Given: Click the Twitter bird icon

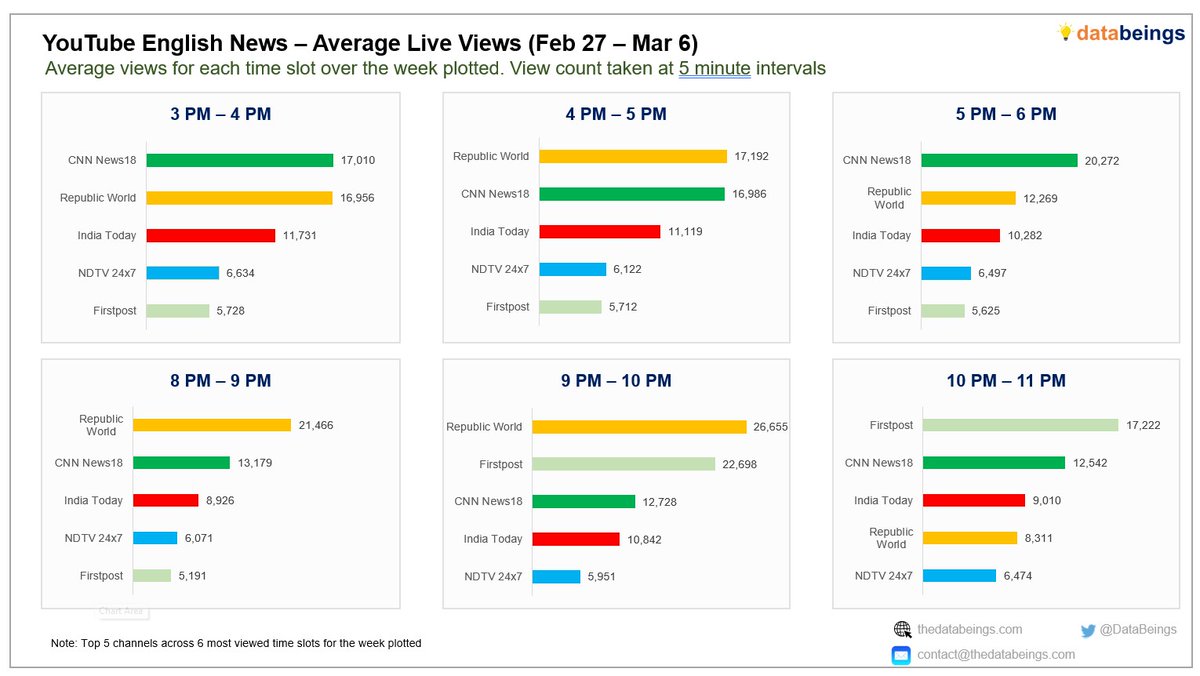Looking at the screenshot, I should 1088,630.
